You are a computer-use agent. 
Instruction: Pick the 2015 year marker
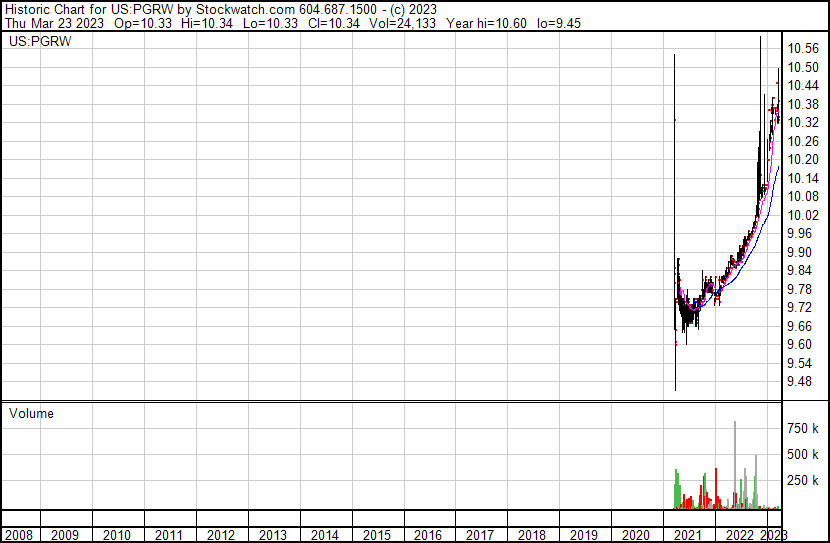[376, 534]
